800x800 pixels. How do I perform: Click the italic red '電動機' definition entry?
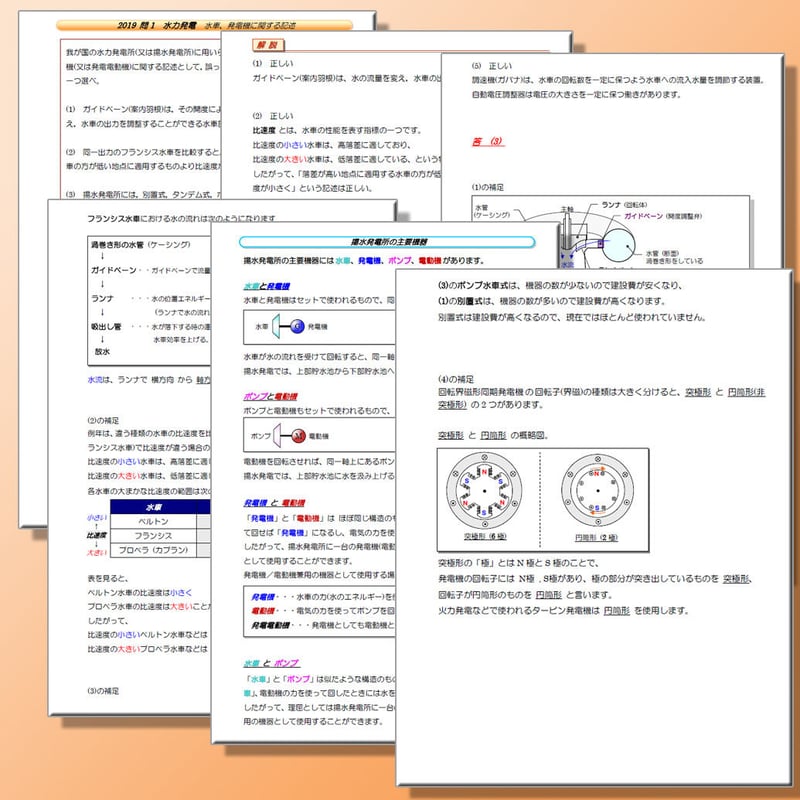click(x=263, y=611)
